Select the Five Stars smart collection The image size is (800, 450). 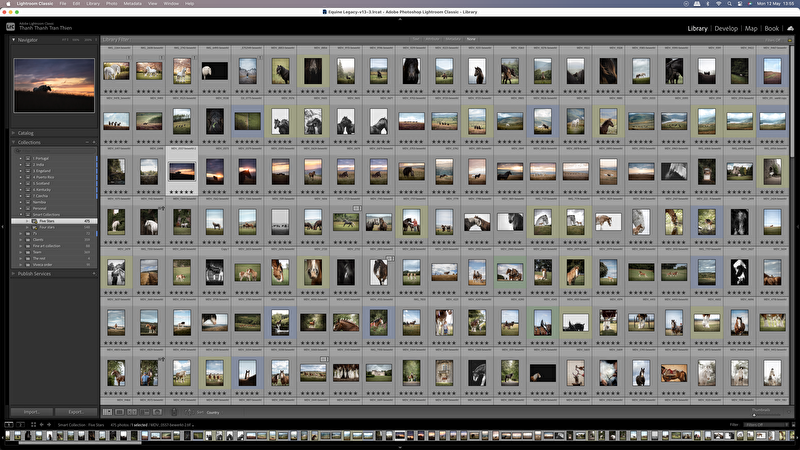[x=47, y=220]
